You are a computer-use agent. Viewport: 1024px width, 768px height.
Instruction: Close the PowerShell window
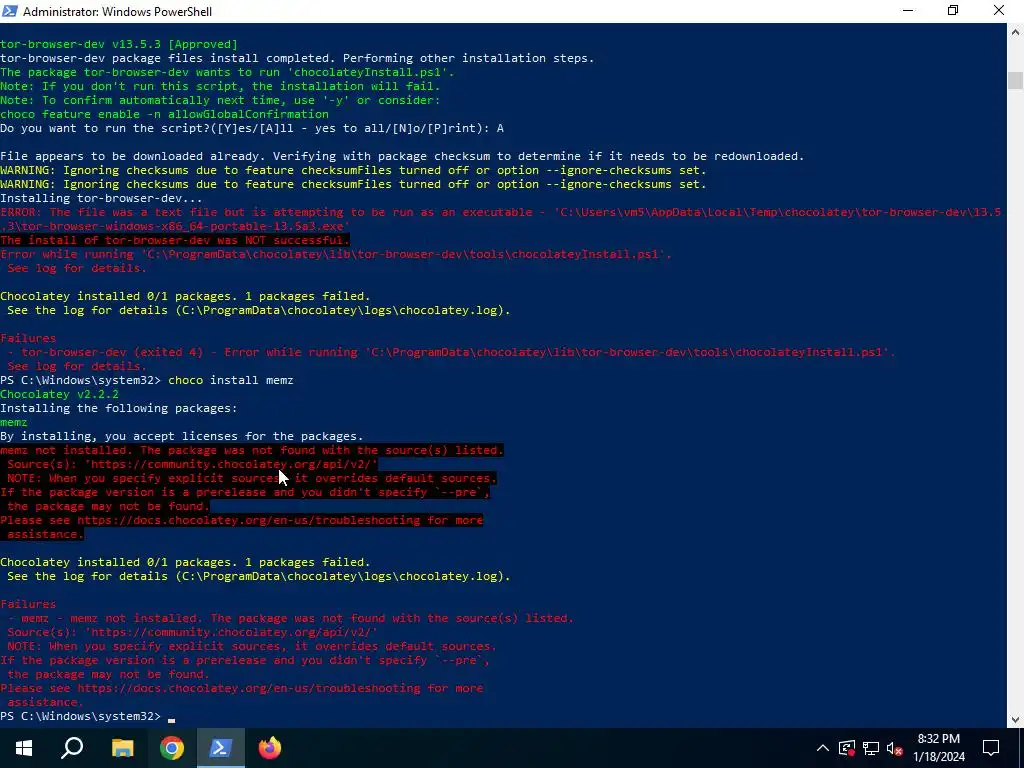coord(999,11)
